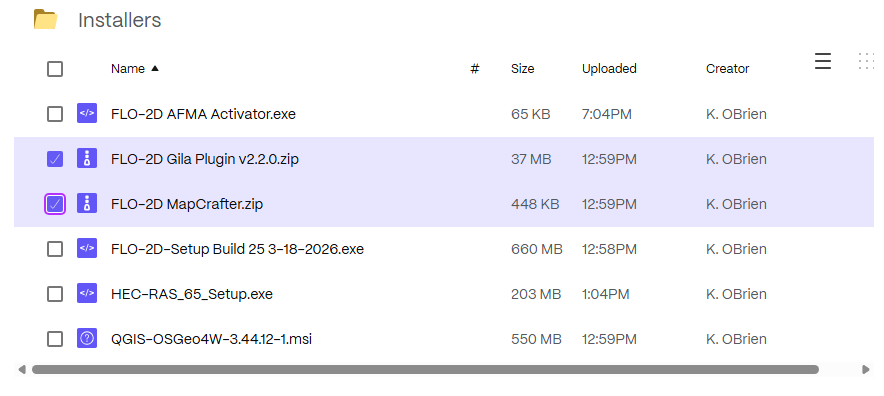Click the MapCrafter zip archive icon
This screenshot has height=396, width=884.
87,204
